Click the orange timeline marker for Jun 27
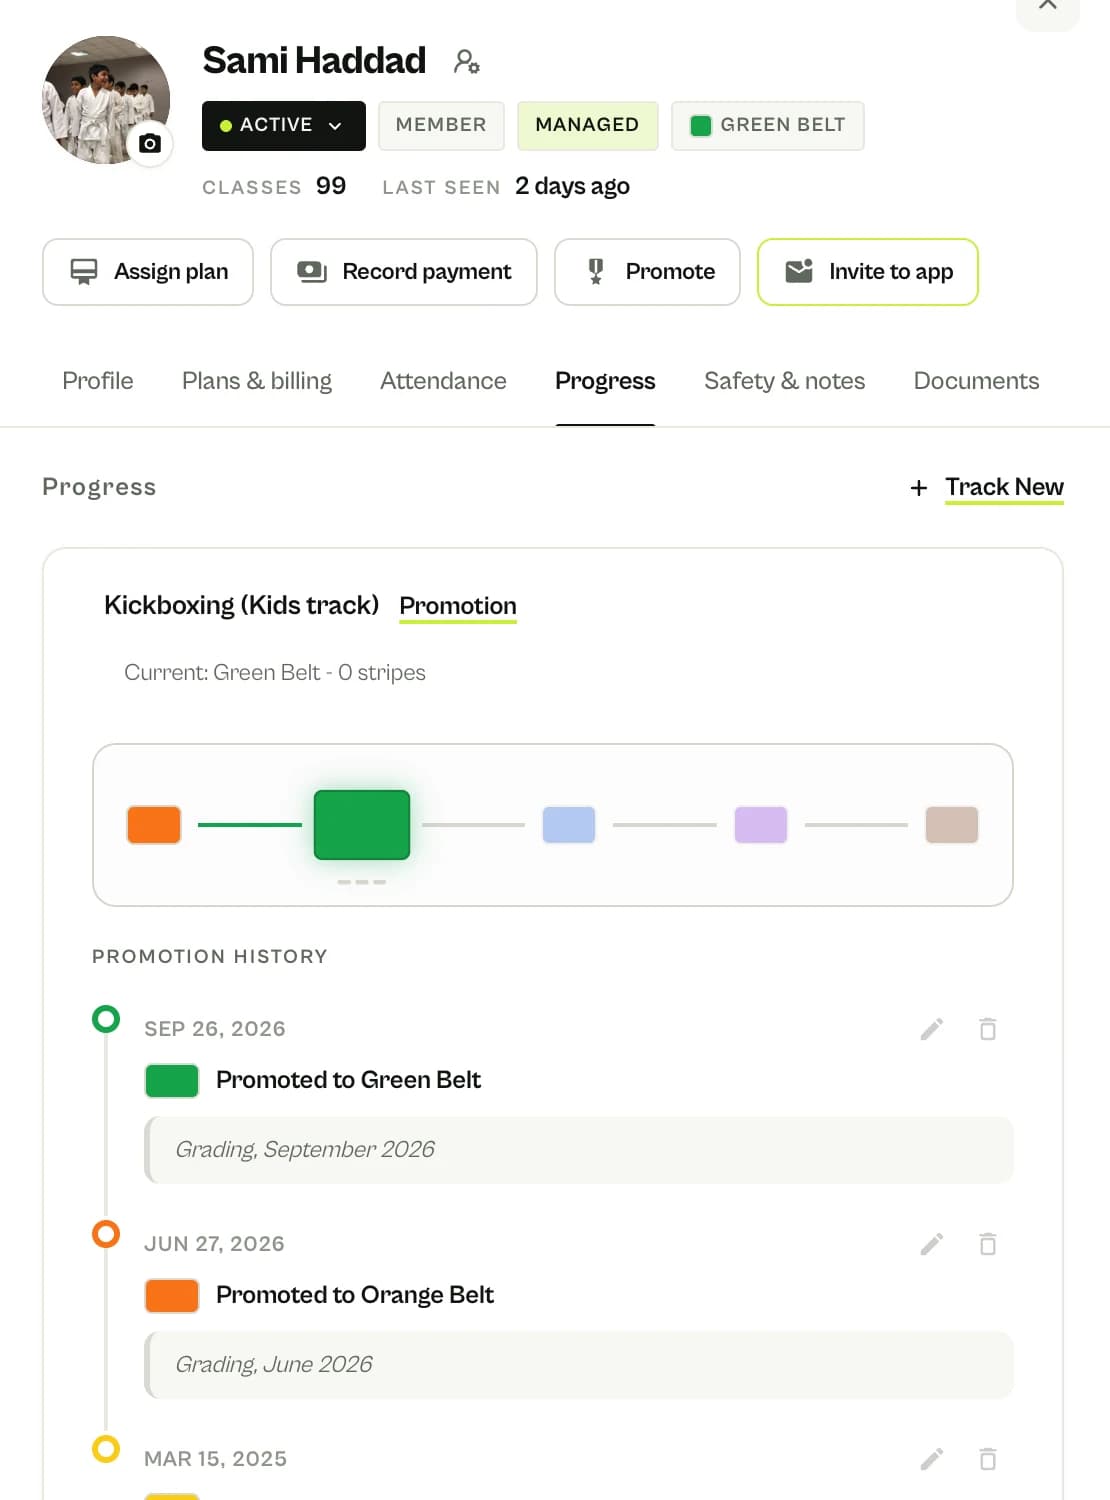This screenshot has height=1500, width=1110. pyautogui.click(x=106, y=1234)
